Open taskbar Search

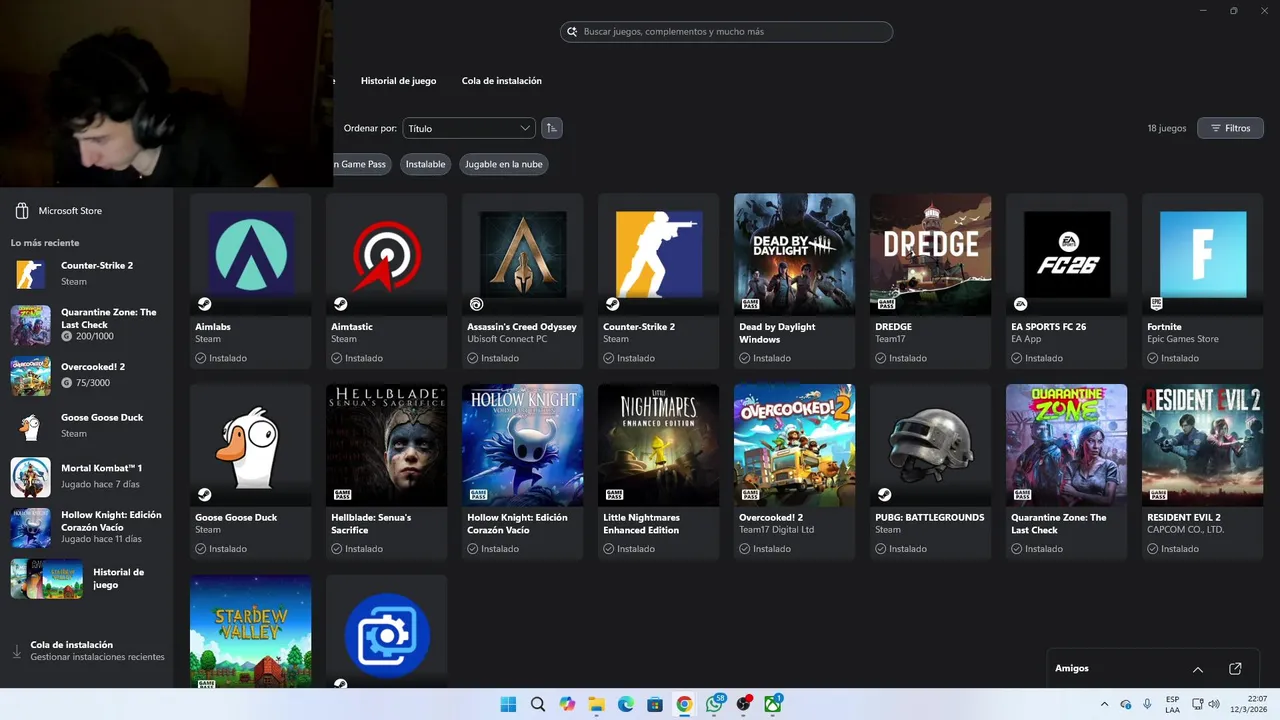pos(537,704)
